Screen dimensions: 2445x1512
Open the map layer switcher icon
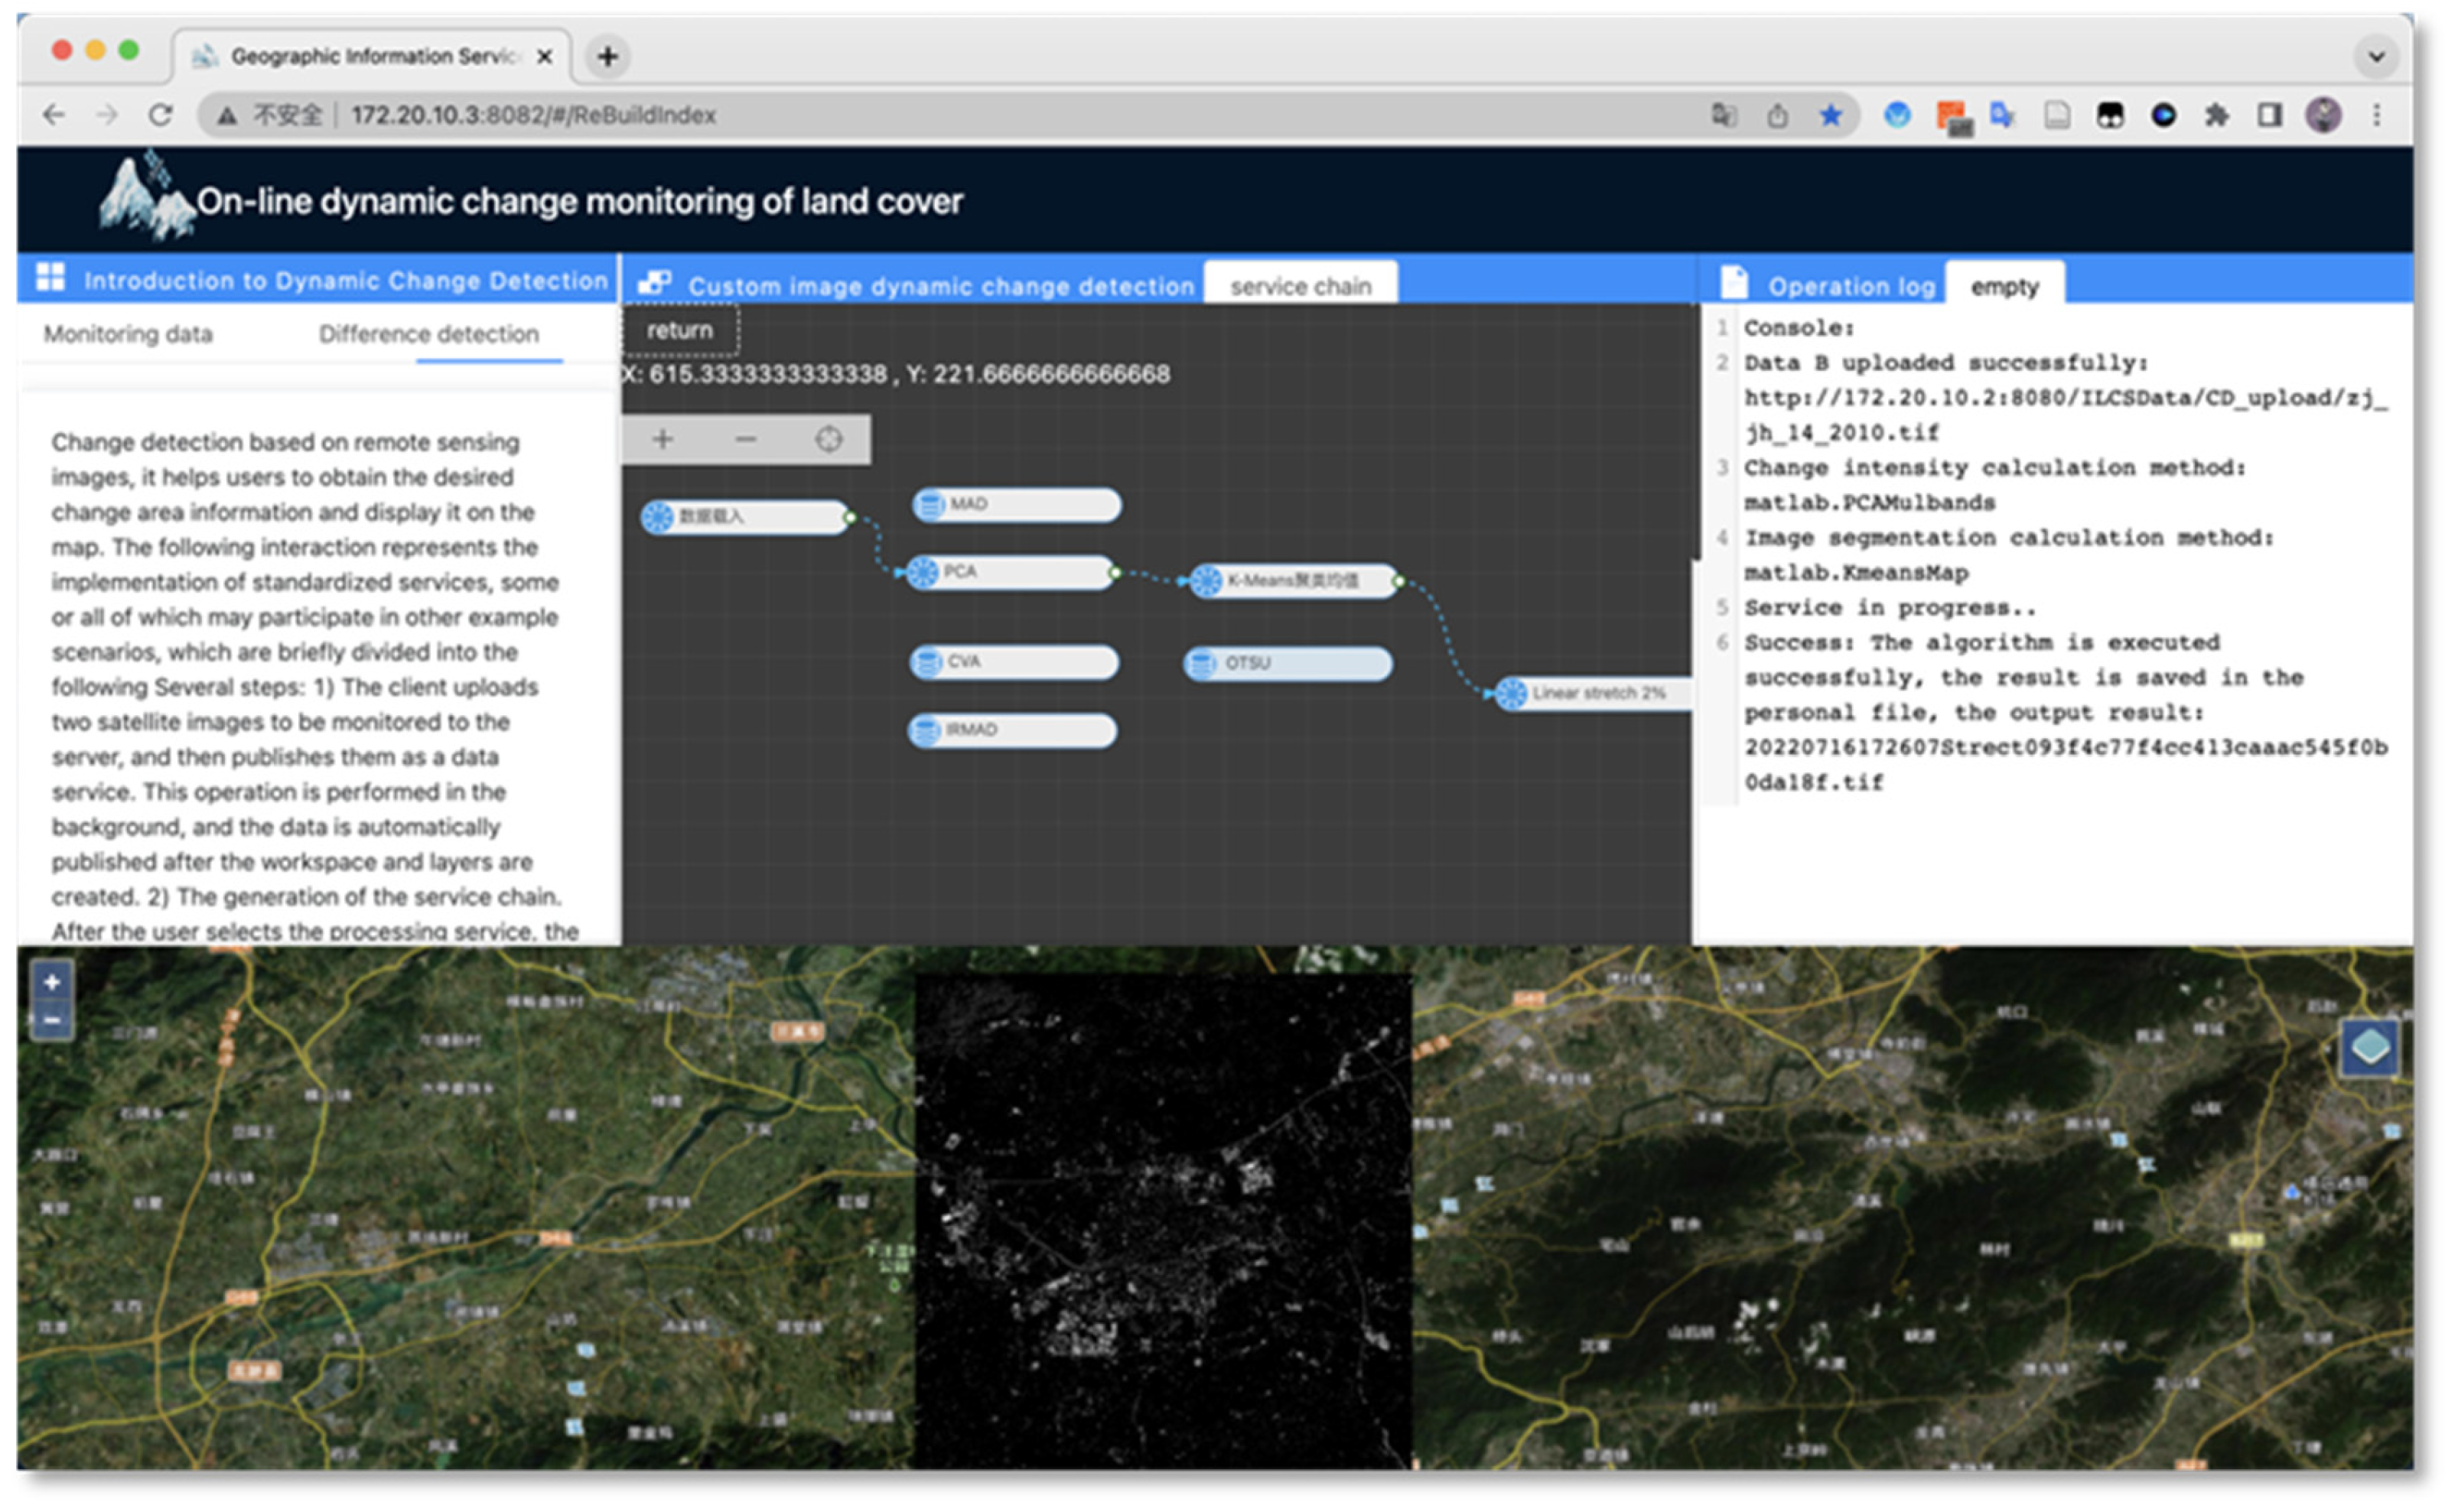click(x=2369, y=1047)
